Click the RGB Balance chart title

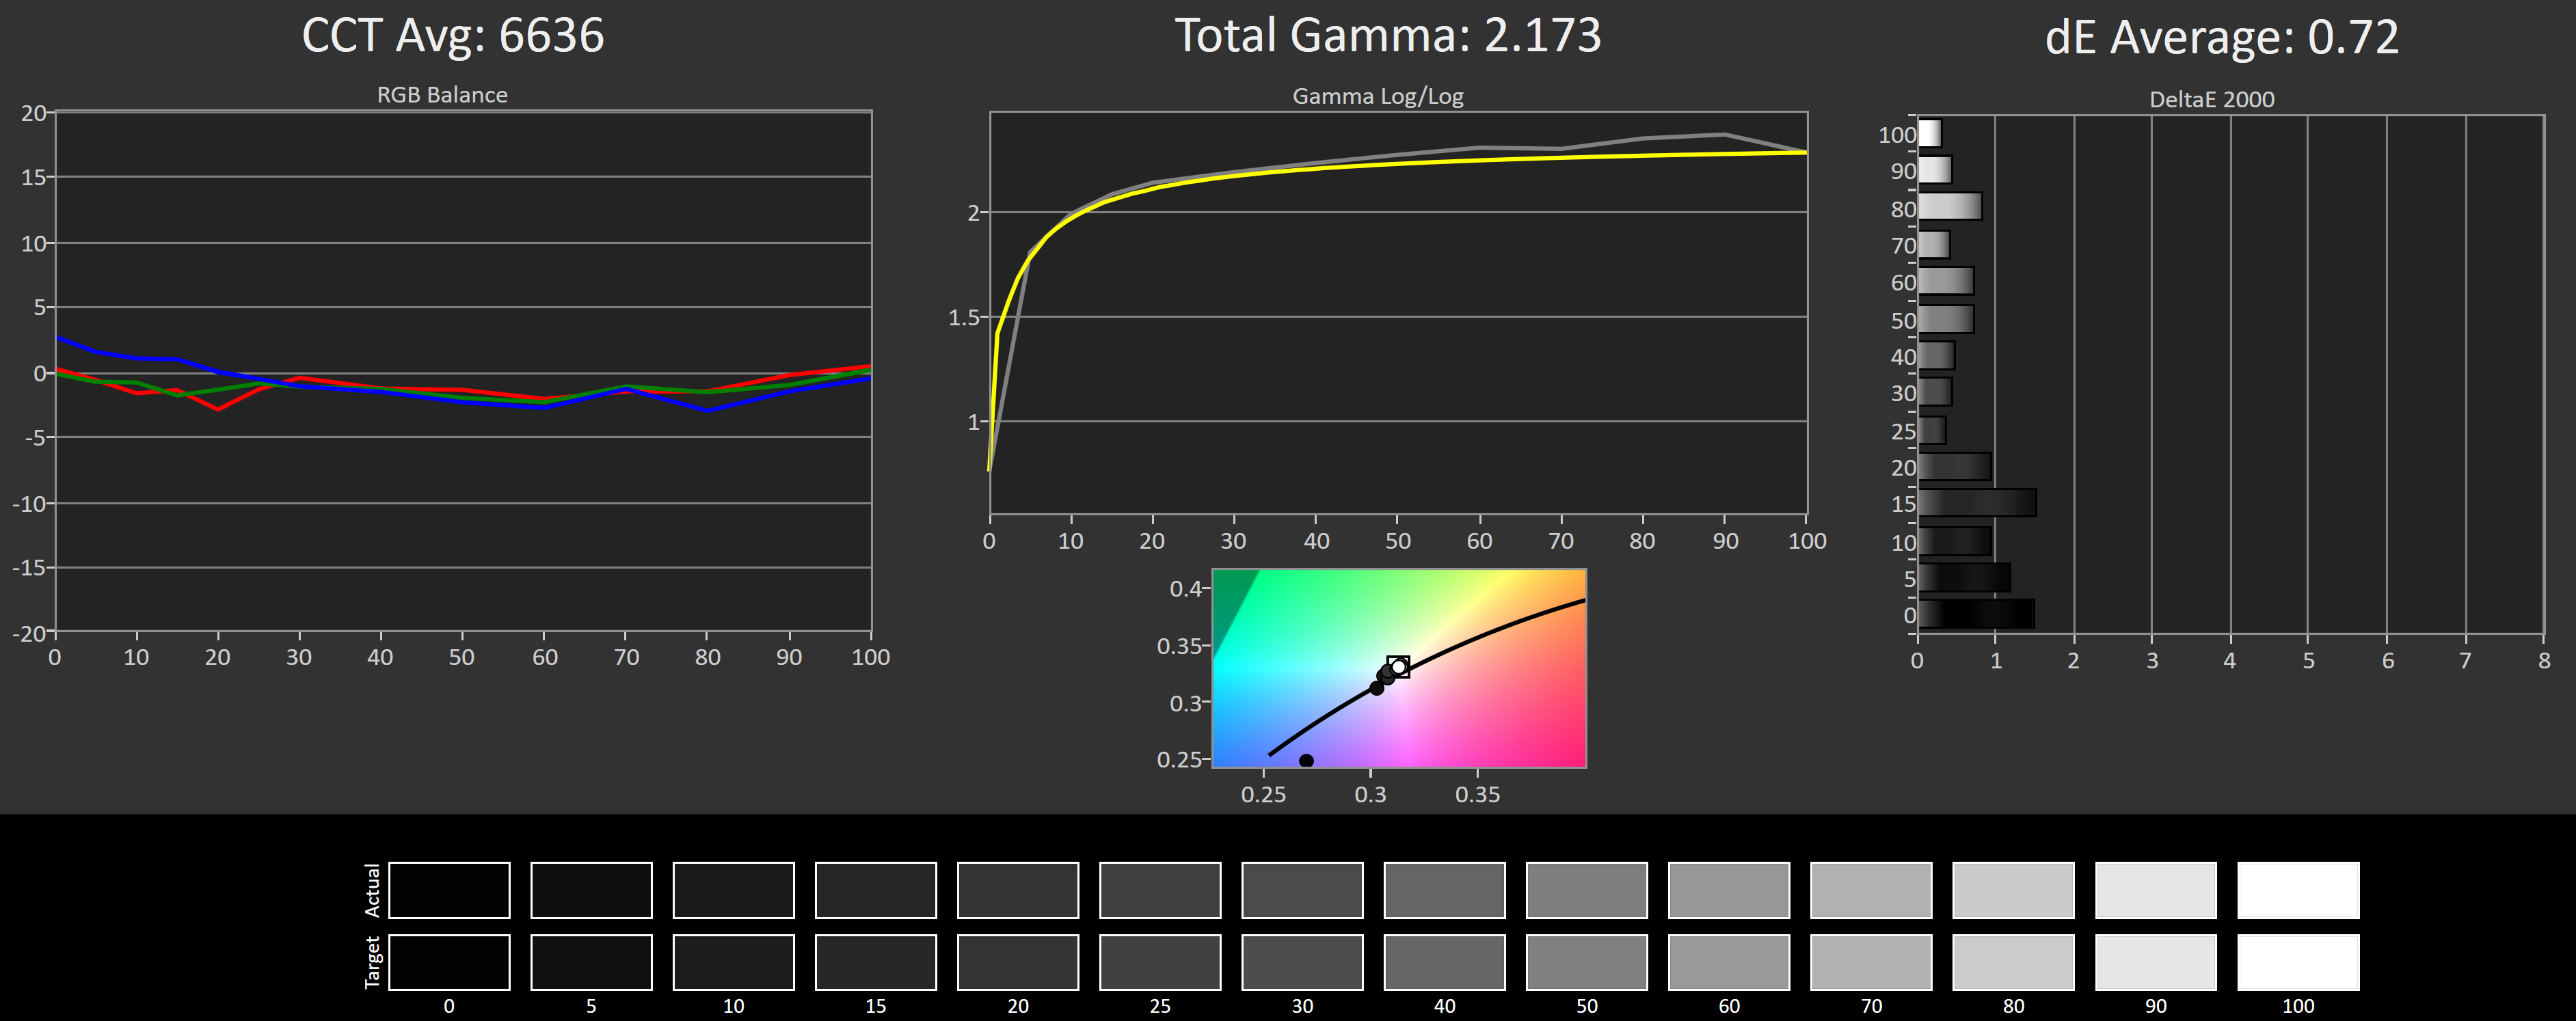pyautogui.click(x=442, y=95)
